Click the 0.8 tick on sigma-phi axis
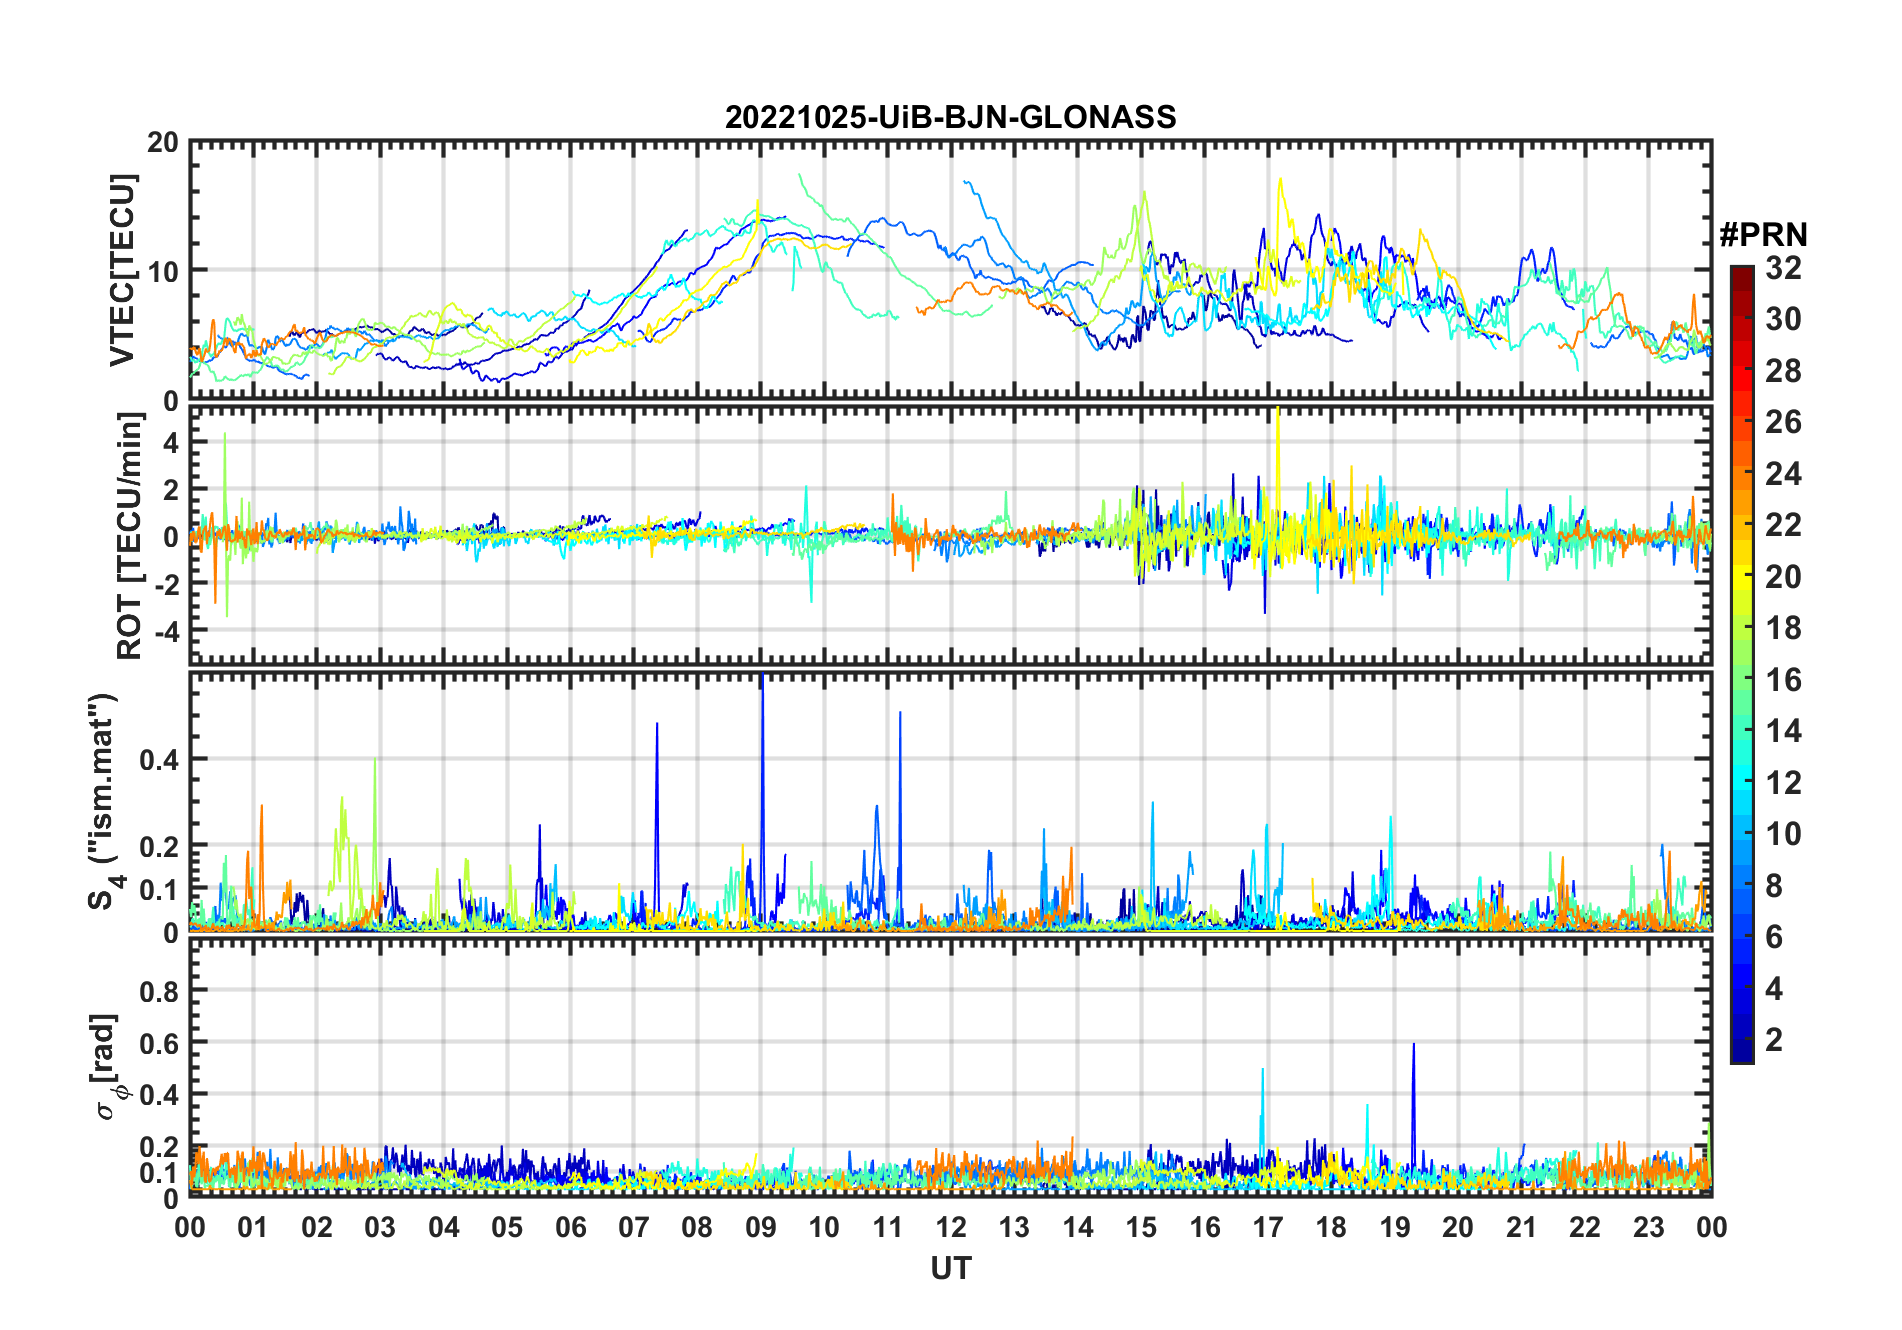1902x1330 pixels. [160, 991]
